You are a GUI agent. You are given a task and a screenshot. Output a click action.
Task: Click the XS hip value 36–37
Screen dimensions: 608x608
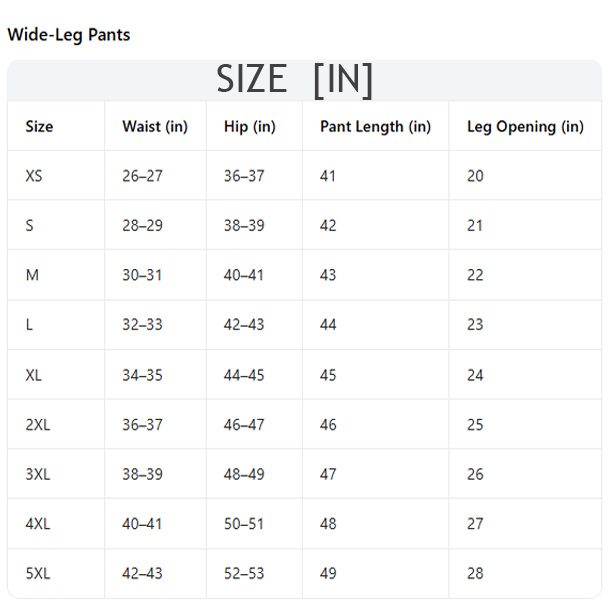click(244, 176)
